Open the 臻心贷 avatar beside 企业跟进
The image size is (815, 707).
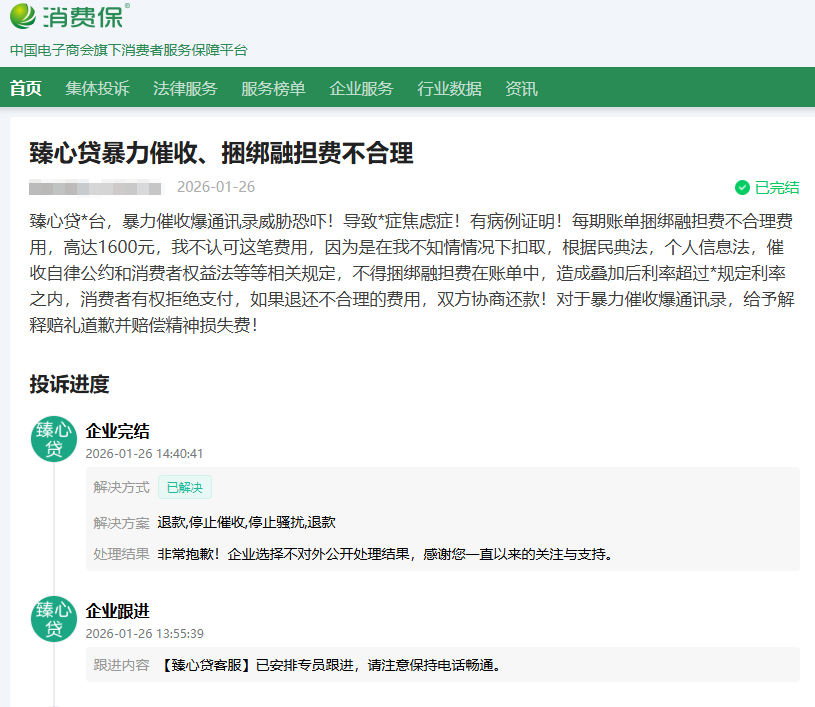[54, 618]
